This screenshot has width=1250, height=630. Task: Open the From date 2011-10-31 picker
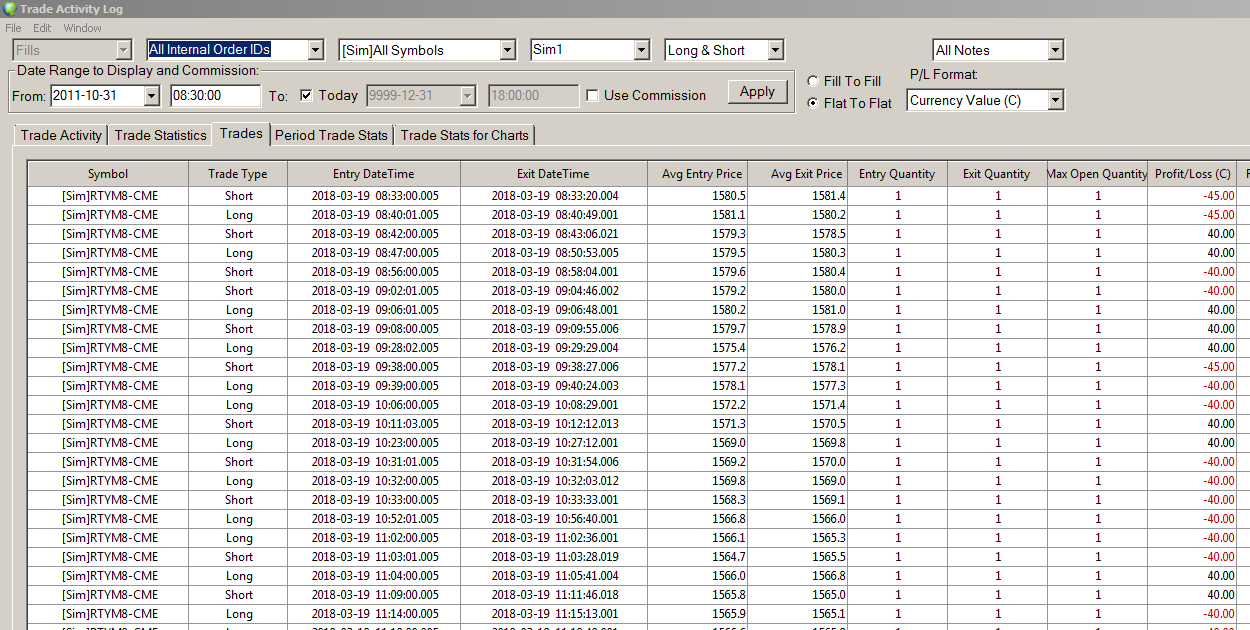tap(151, 96)
